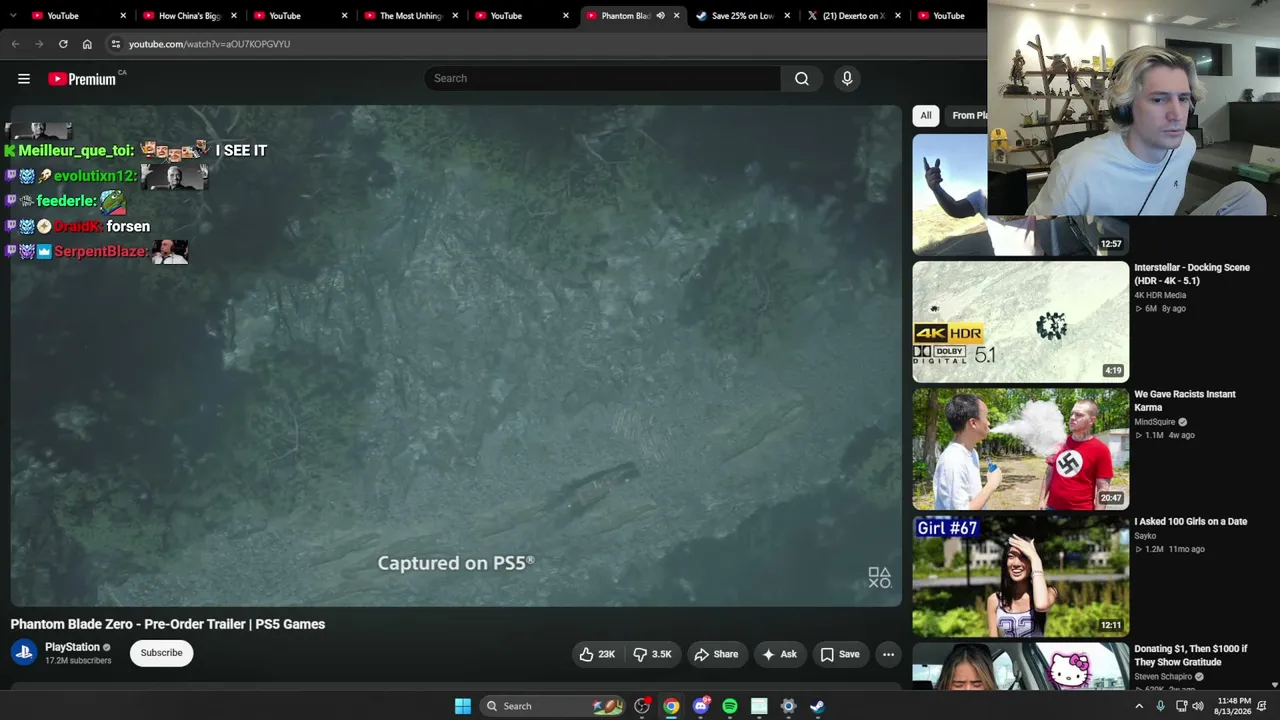The width and height of the screenshot is (1280, 720).
Task: Click the 'Phantom Blade Zero - Pre-Order Trailer' title
Action: pyautogui.click(x=168, y=624)
